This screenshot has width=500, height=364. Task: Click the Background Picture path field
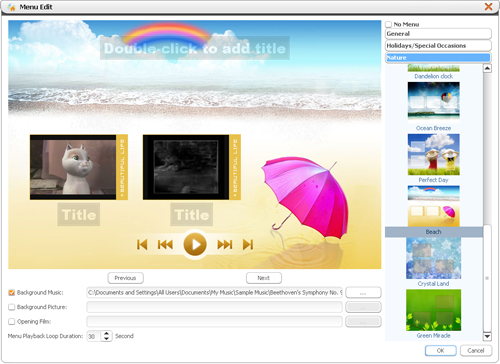pos(214,307)
